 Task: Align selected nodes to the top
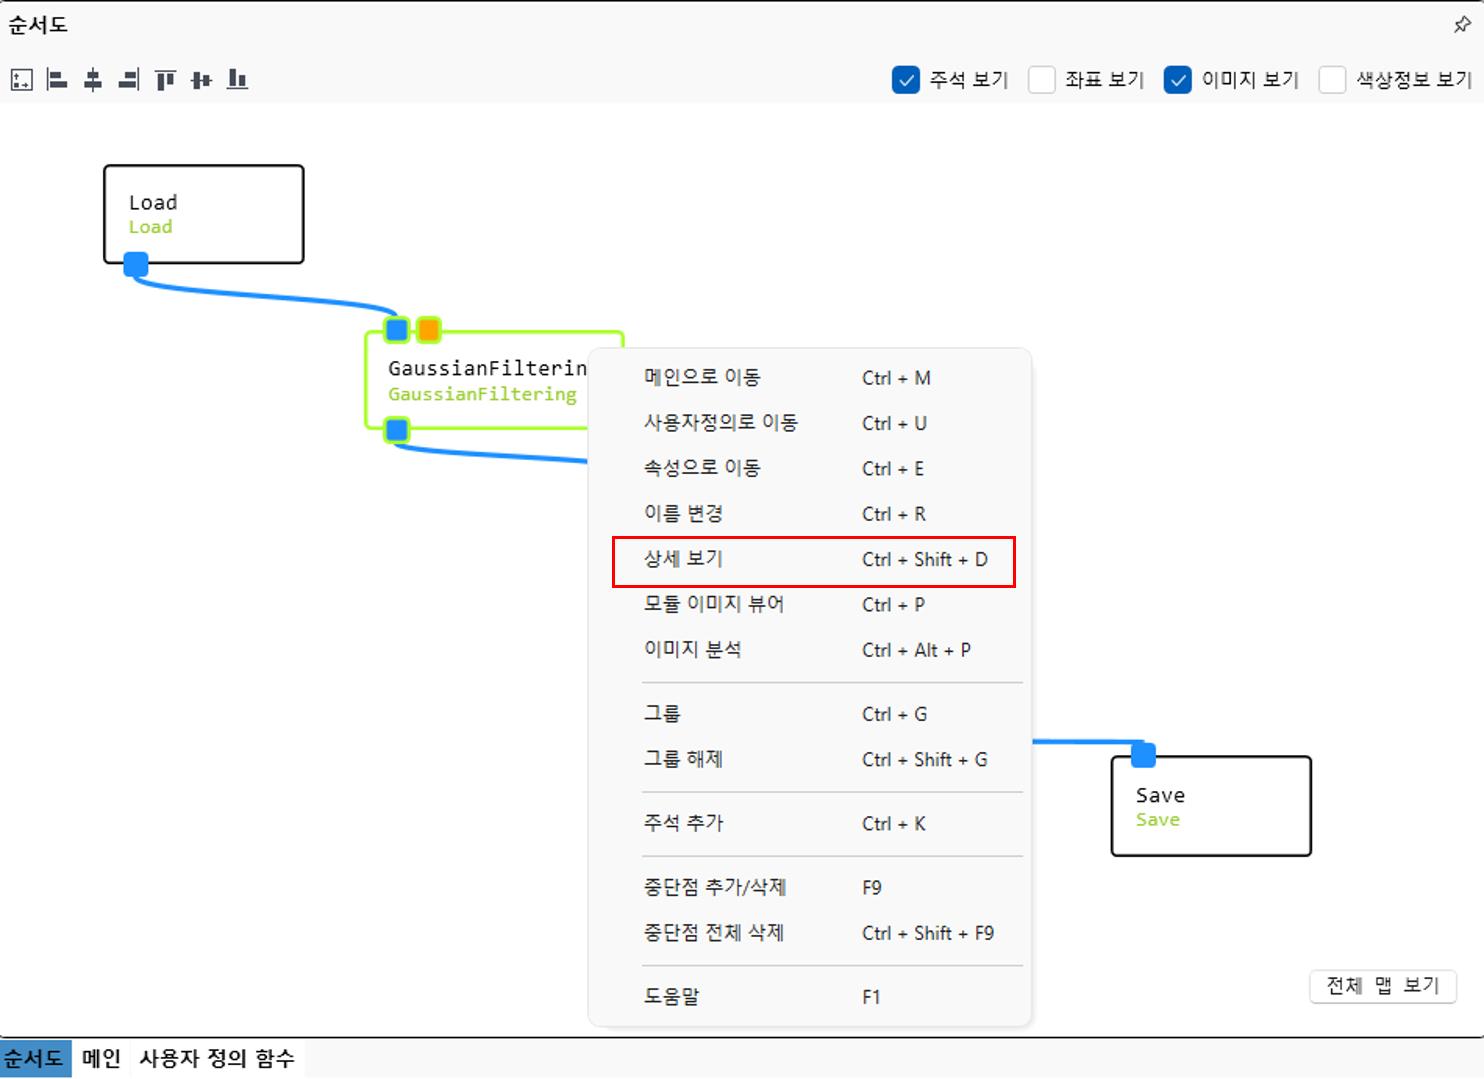[x=165, y=80]
